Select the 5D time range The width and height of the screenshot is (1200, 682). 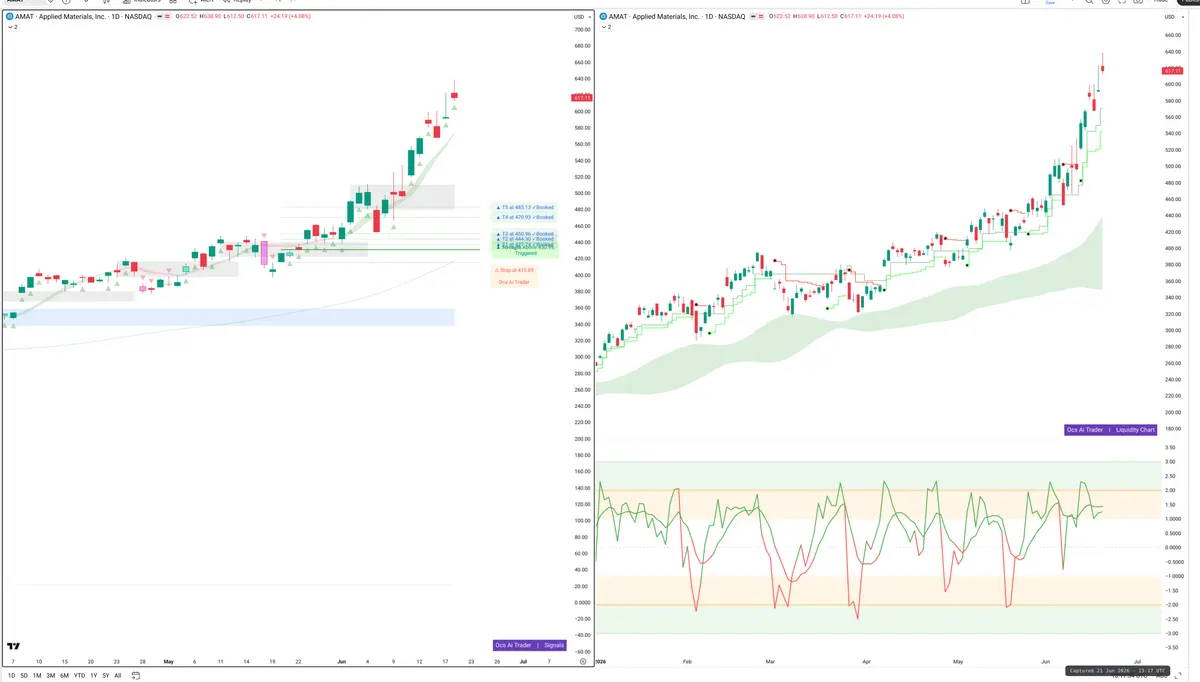coord(24,675)
